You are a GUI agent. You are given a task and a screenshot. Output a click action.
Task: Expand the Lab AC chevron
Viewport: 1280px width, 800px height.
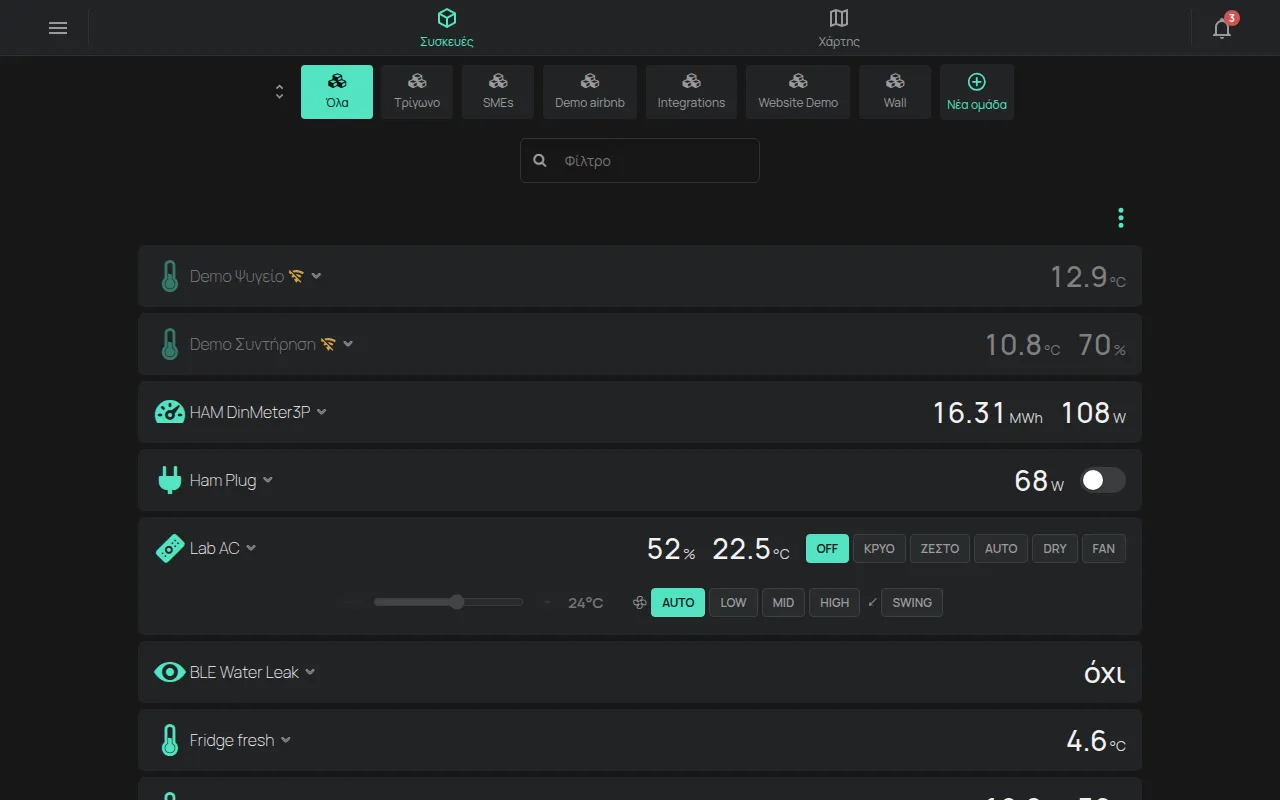click(x=251, y=548)
